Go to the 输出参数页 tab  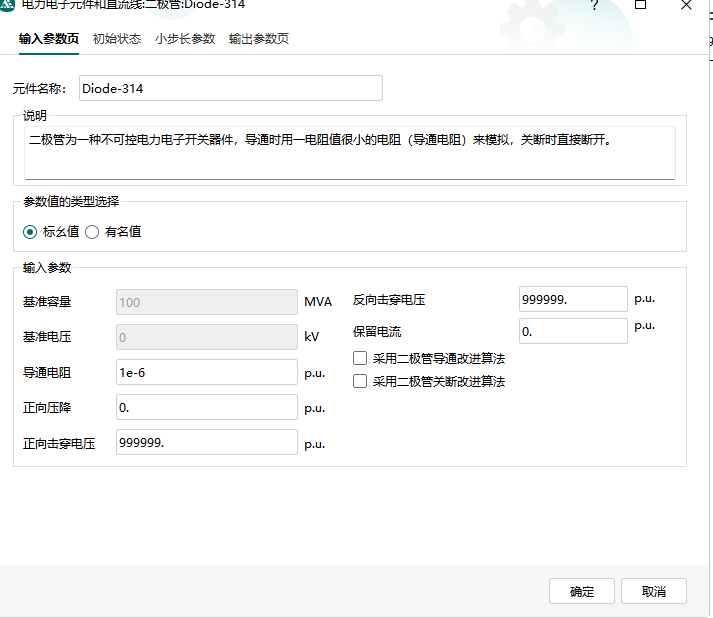[x=258, y=39]
